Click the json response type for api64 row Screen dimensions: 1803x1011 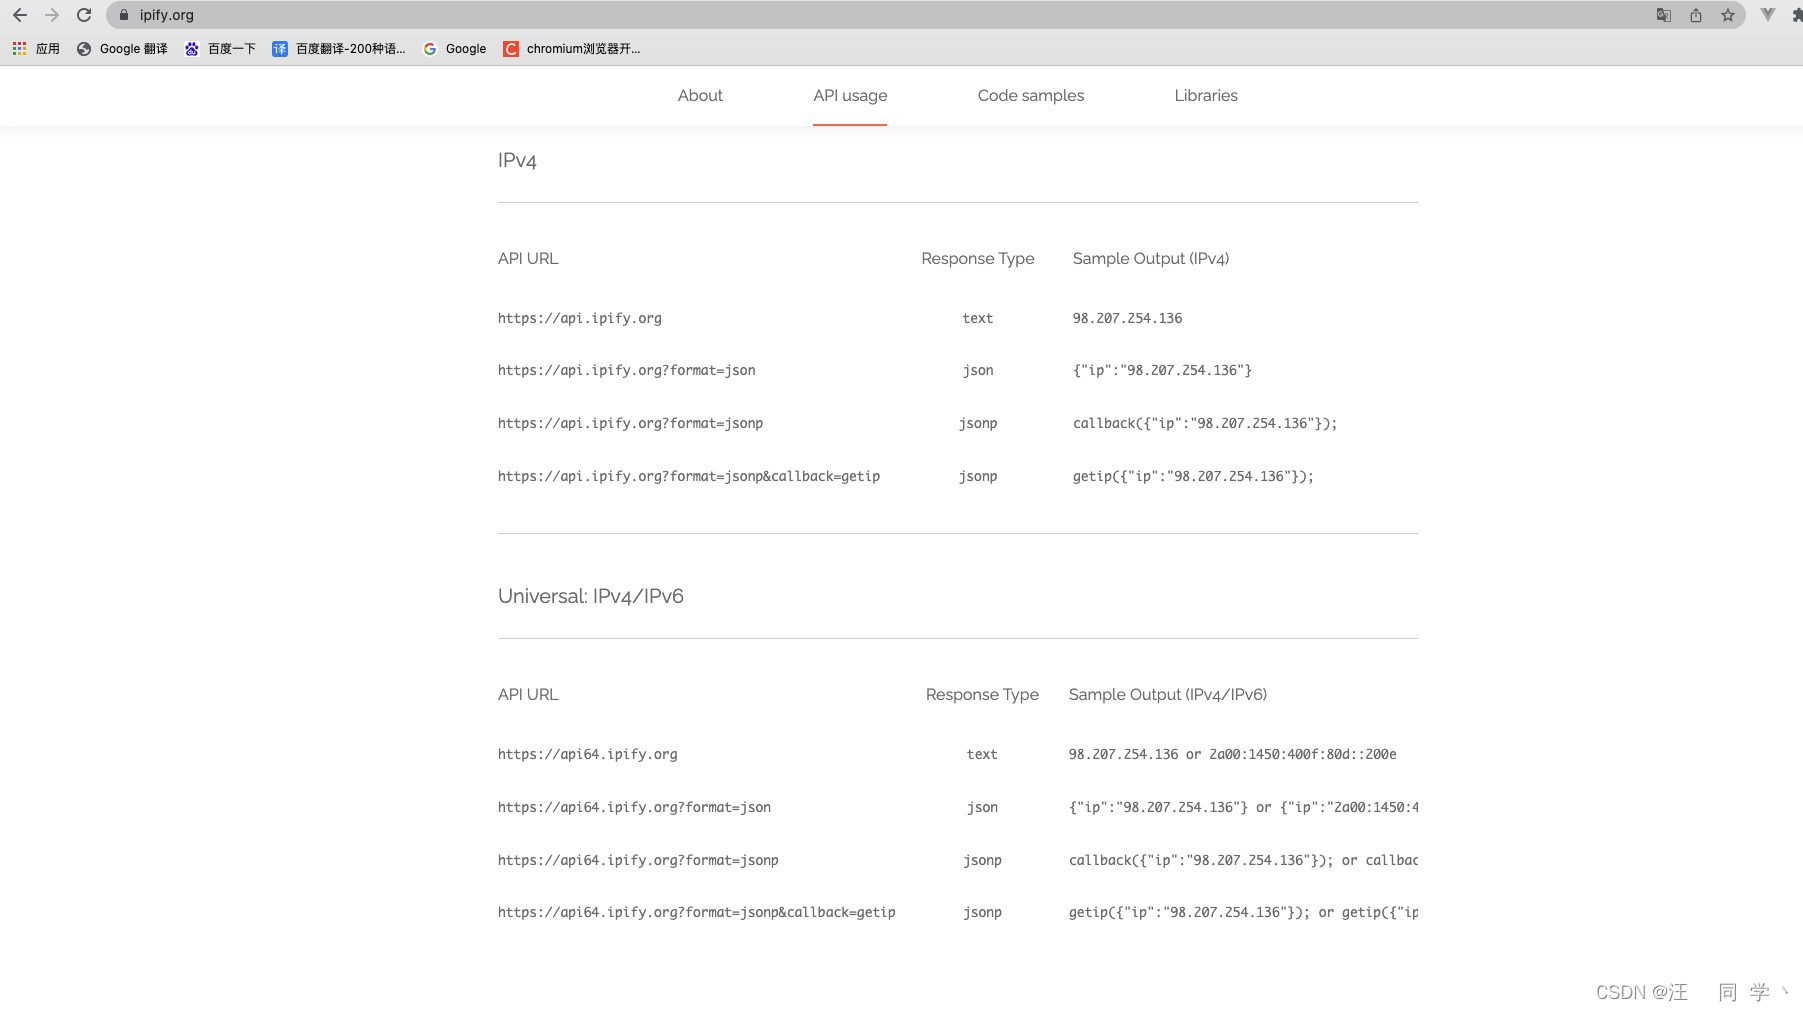(982, 807)
